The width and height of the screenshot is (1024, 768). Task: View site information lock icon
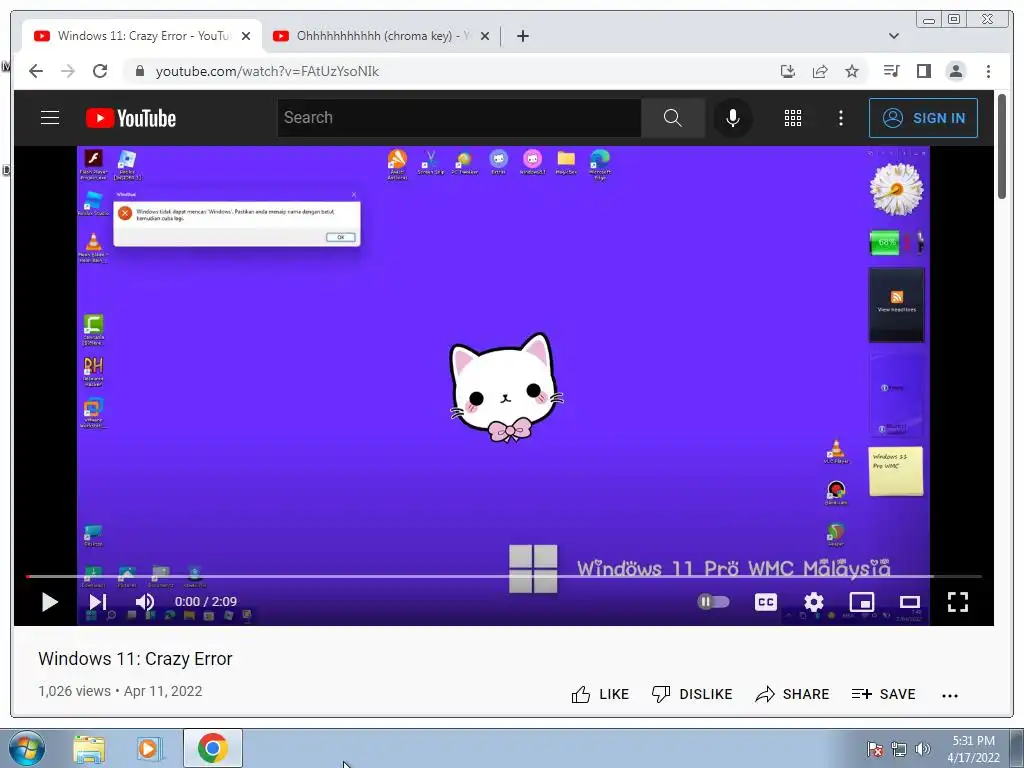pos(139,71)
